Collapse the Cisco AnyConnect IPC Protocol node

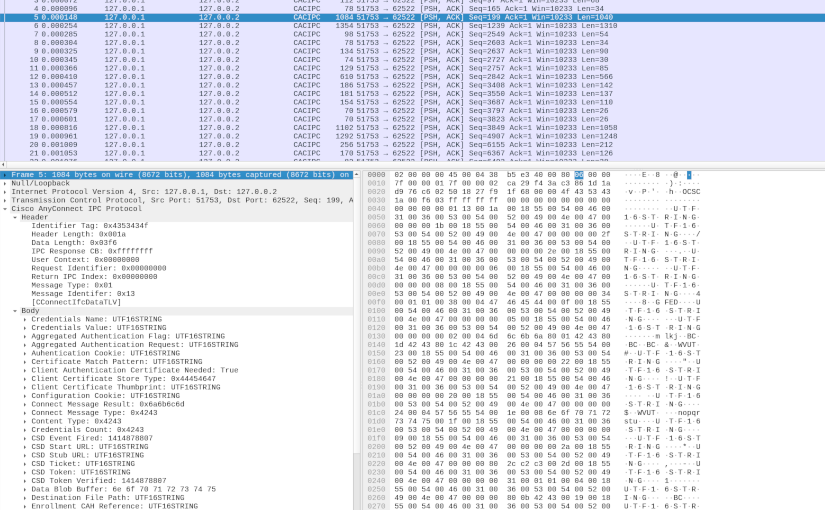pos(5,208)
